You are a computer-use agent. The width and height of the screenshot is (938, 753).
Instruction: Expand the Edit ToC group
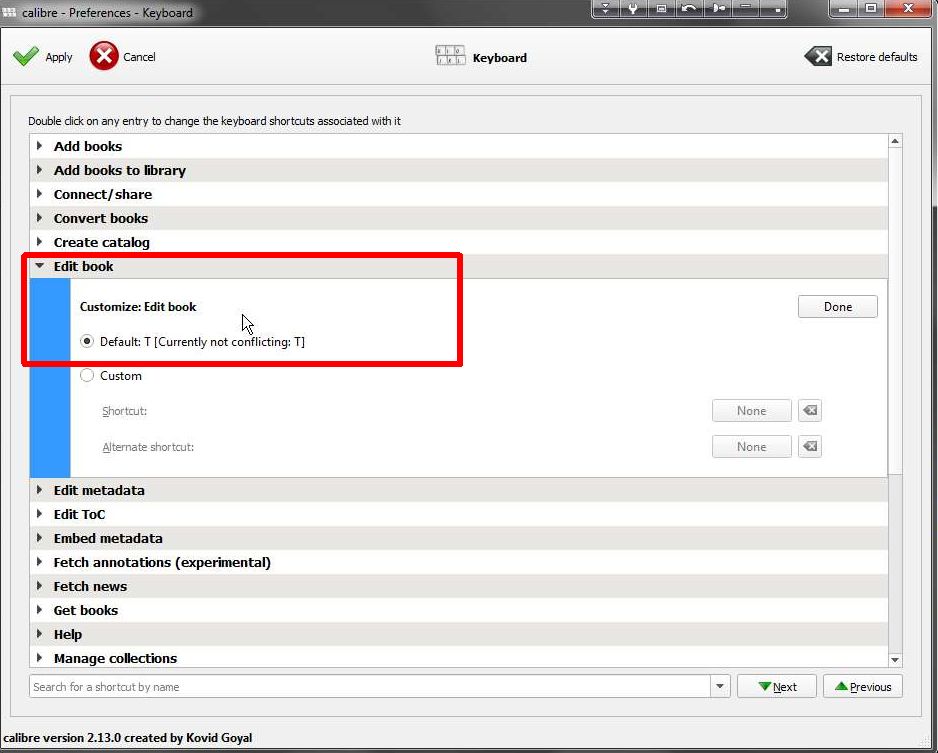click(39, 514)
